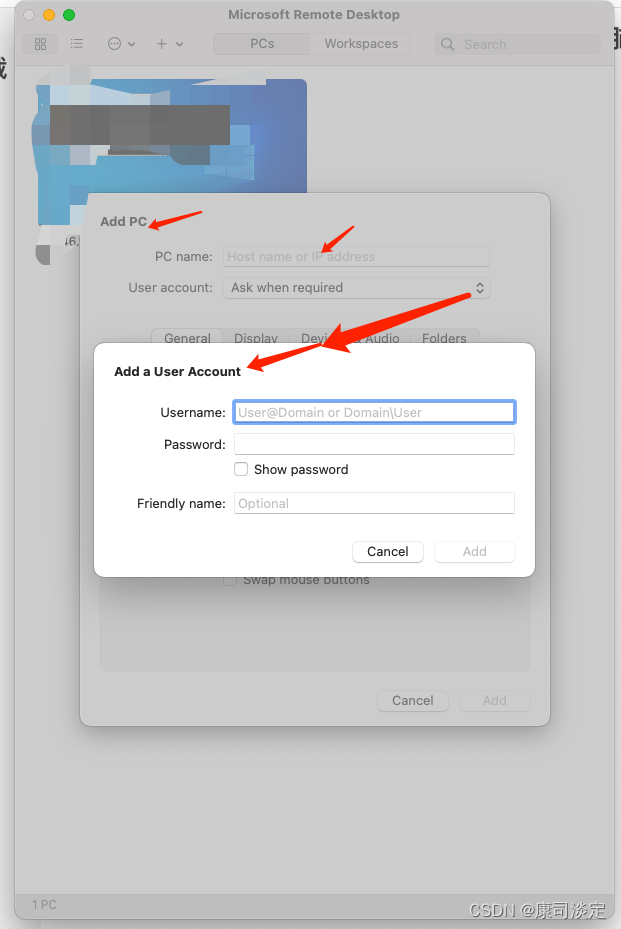
Task: Click the Friendly name optional field
Action: point(374,503)
